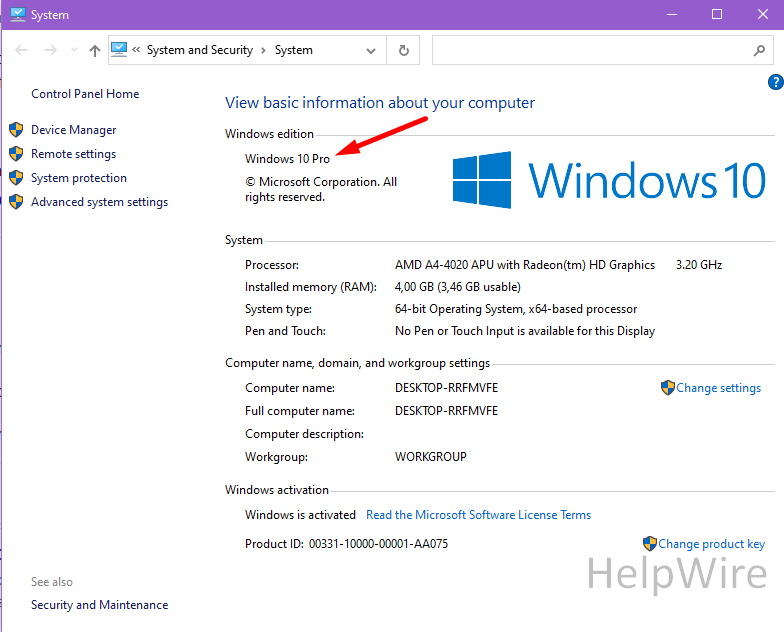Click the Back navigation arrow

click(x=21, y=50)
